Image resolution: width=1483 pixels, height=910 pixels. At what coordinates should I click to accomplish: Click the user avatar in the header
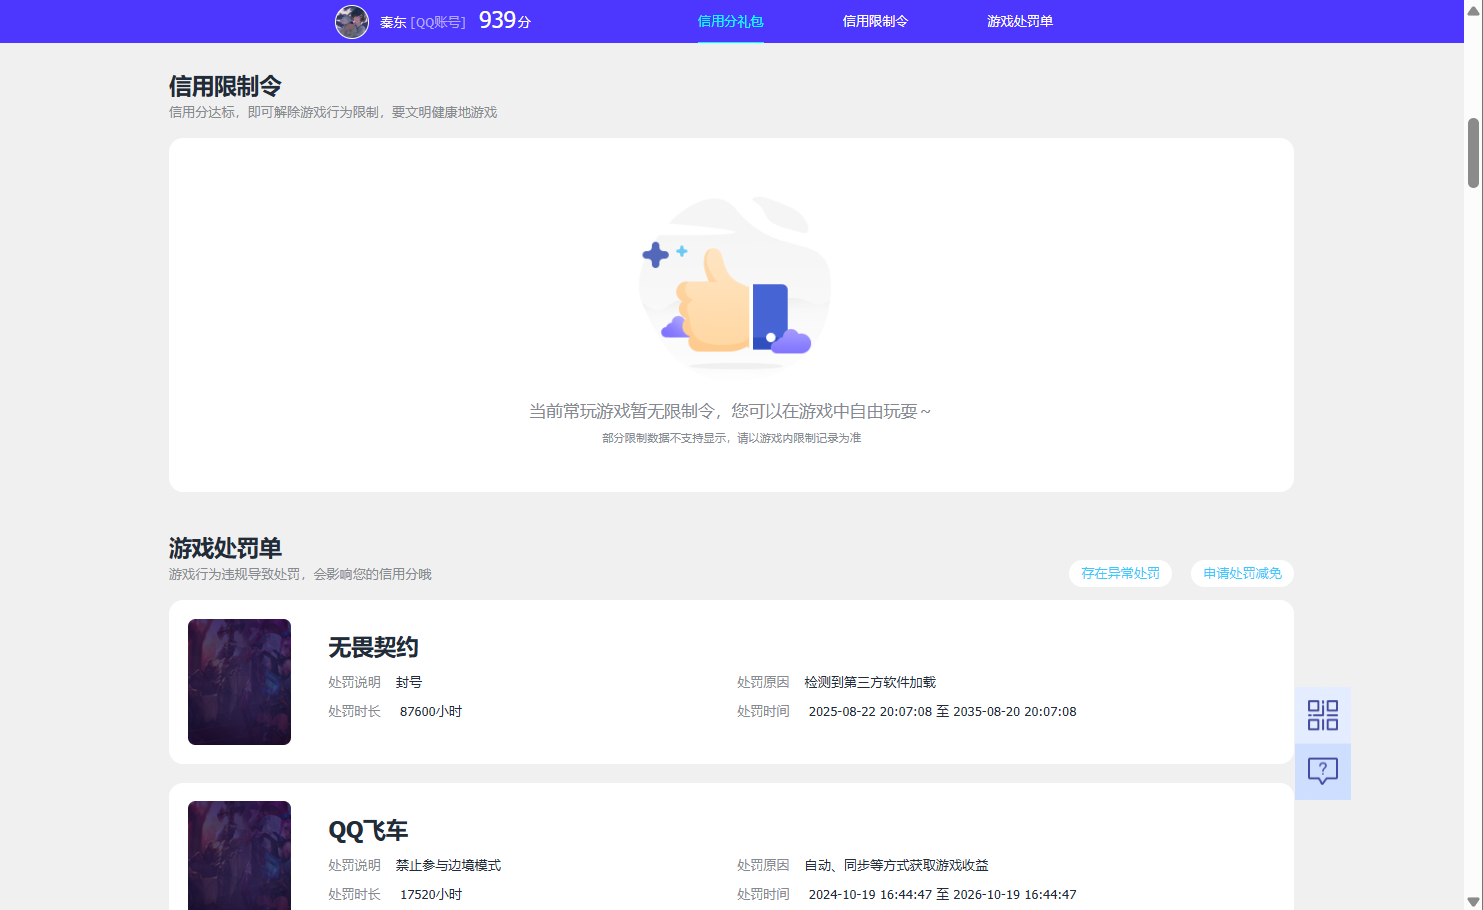click(x=352, y=21)
